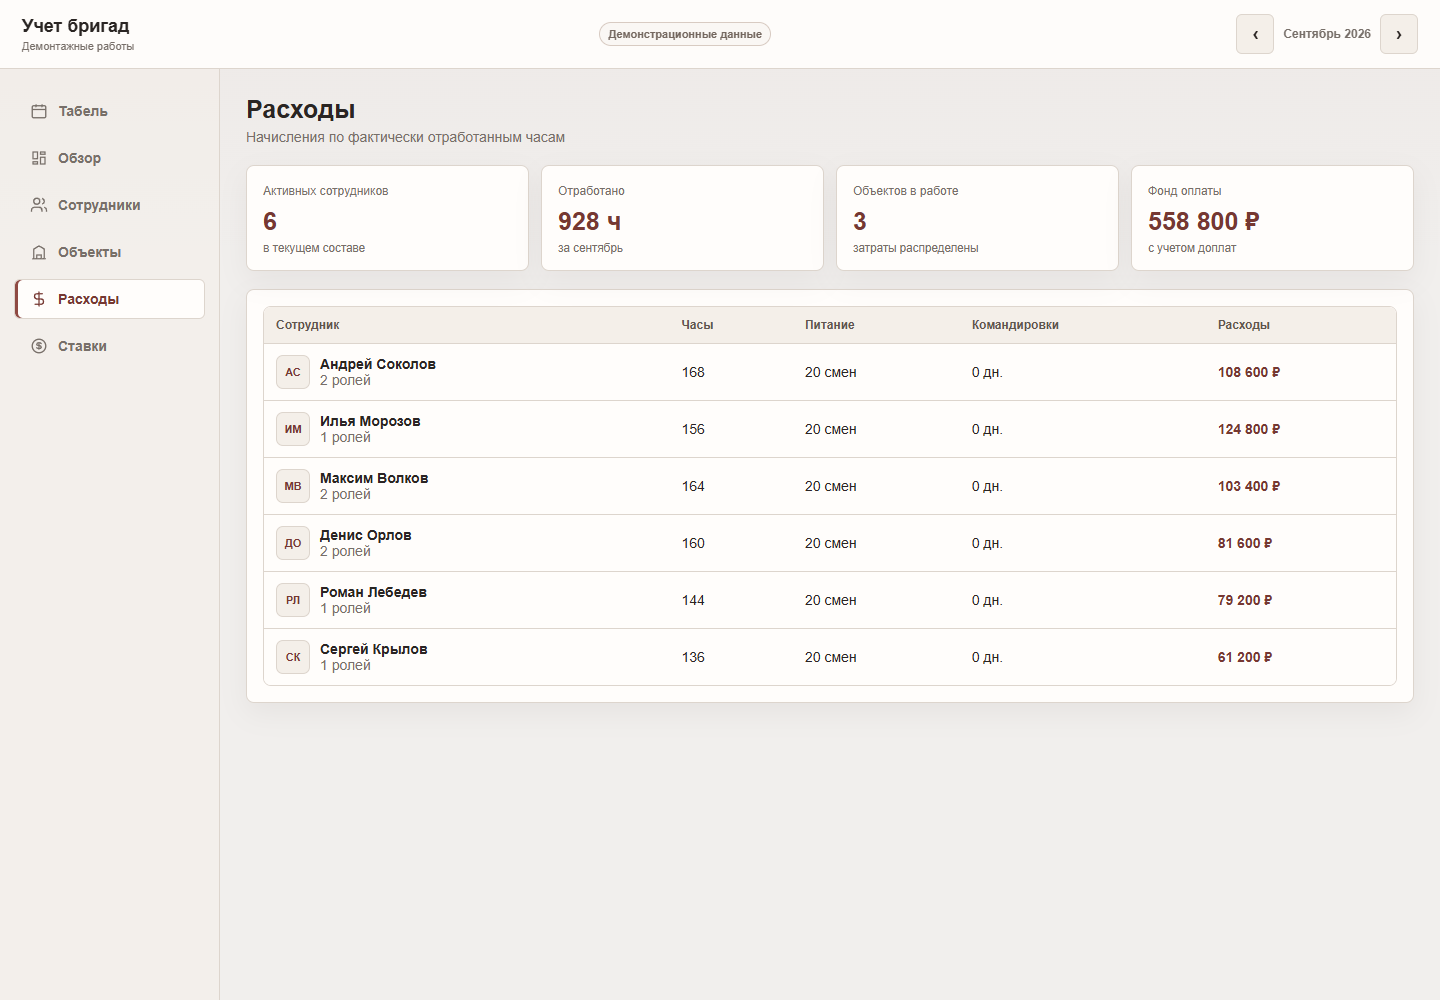Click the name Роман Лебедев
Image resolution: width=1440 pixels, height=1000 pixels.
coord(373,592)
